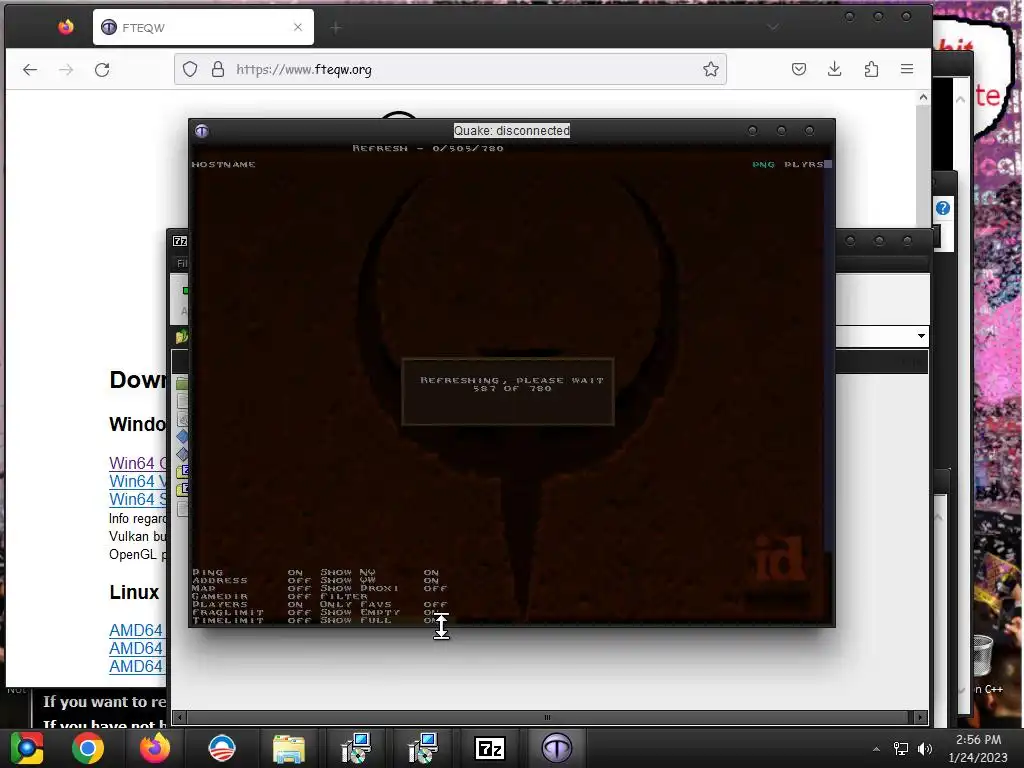Close the FTEQW browser tab
1024x768 pixels.
coord(298,27)
